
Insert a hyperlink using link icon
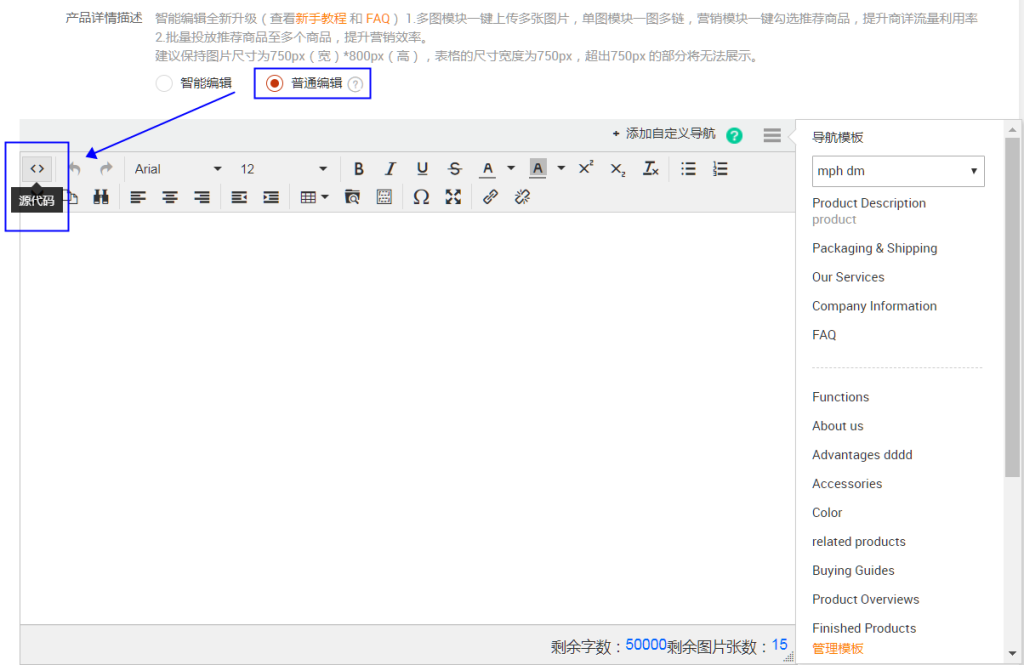pyautogui.click(x=490, y=198)
